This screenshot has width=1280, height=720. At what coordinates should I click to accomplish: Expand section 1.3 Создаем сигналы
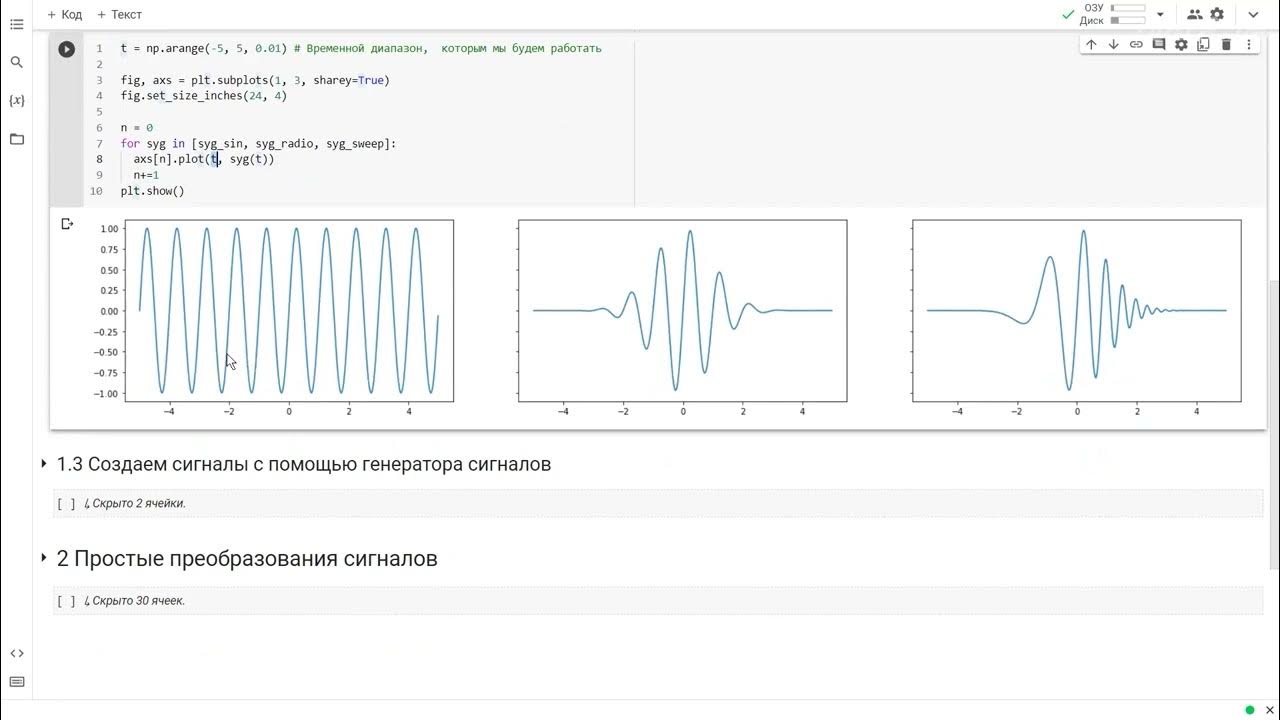(44, 464)
